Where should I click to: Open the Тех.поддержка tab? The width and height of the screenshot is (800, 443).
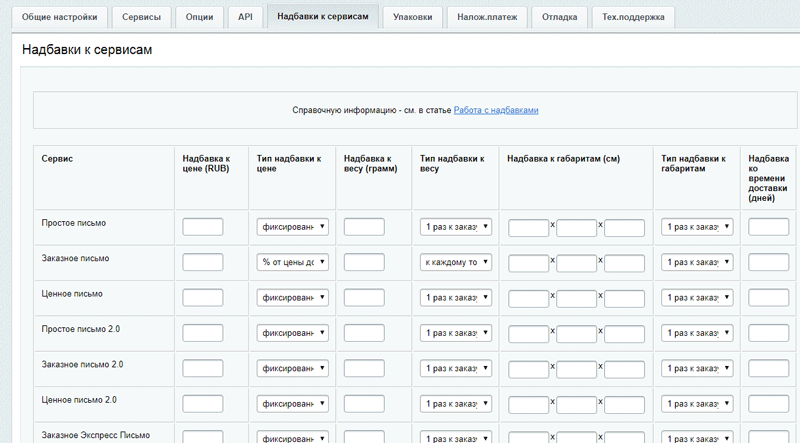634,17
